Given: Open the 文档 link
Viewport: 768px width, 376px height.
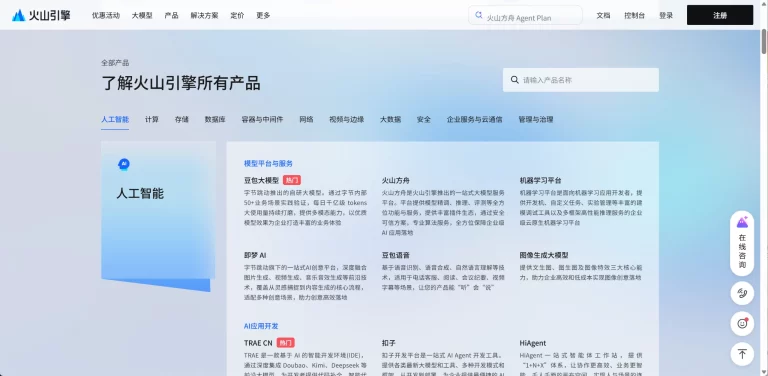Looking at the screenshot, I should coord(603,15).
